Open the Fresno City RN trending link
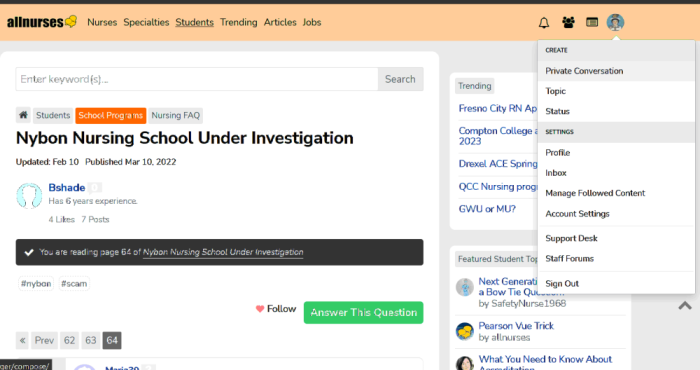The height and width of the screenshot is (370, 700). pyautogui.click(x=498, y=108)
